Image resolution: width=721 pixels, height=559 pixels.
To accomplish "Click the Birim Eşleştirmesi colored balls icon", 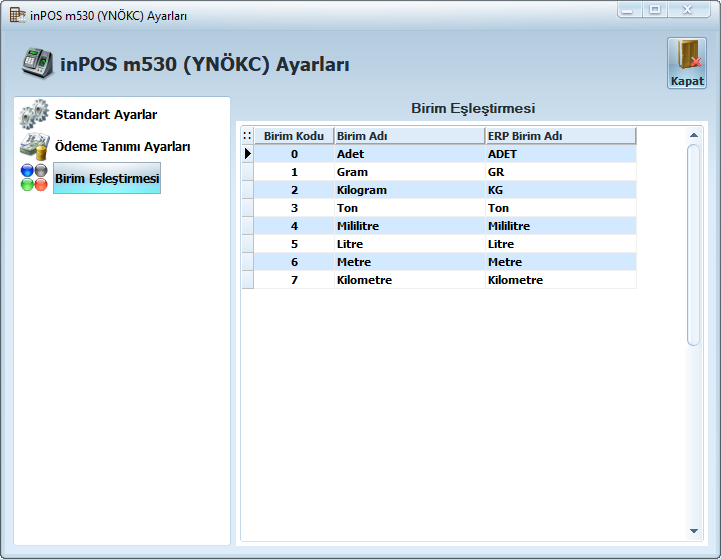I will 34,177.
